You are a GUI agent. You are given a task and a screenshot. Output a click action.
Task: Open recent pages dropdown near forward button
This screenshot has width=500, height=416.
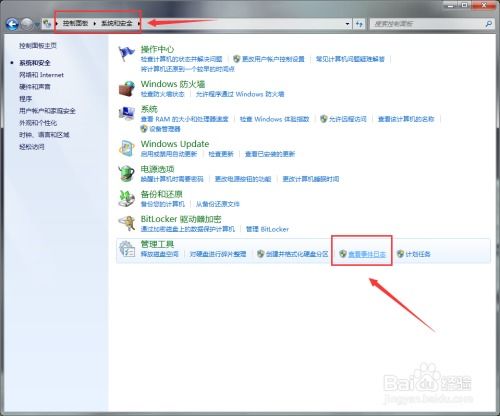tap(37, 24)
